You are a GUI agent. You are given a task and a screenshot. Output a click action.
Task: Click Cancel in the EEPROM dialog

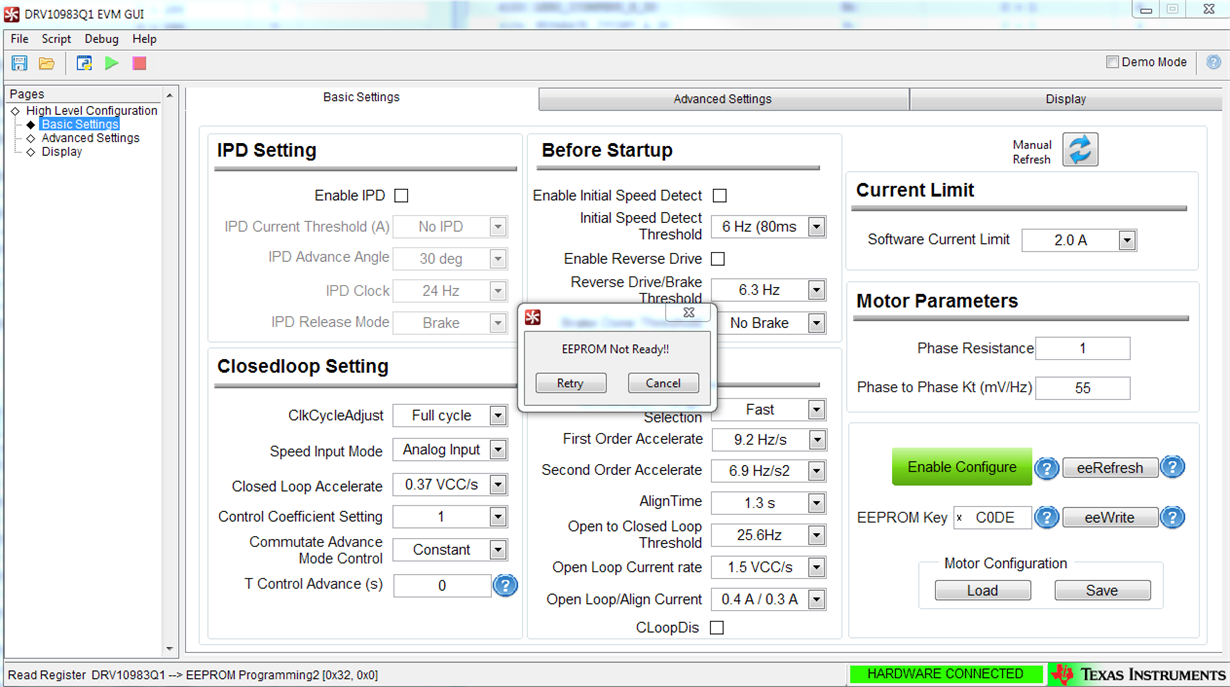tap(663, 383)
